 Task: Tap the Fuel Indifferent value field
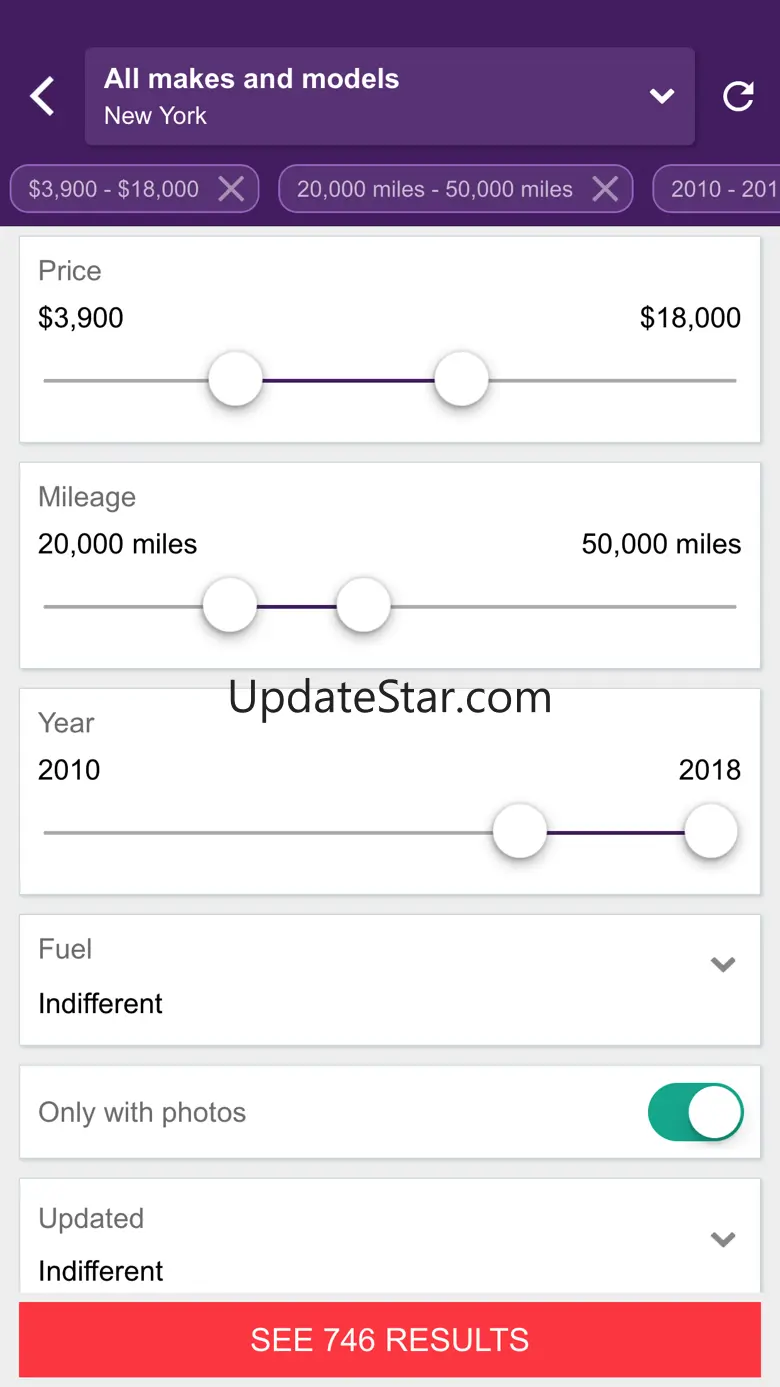pyautogui.click(x=100, y=1003)
